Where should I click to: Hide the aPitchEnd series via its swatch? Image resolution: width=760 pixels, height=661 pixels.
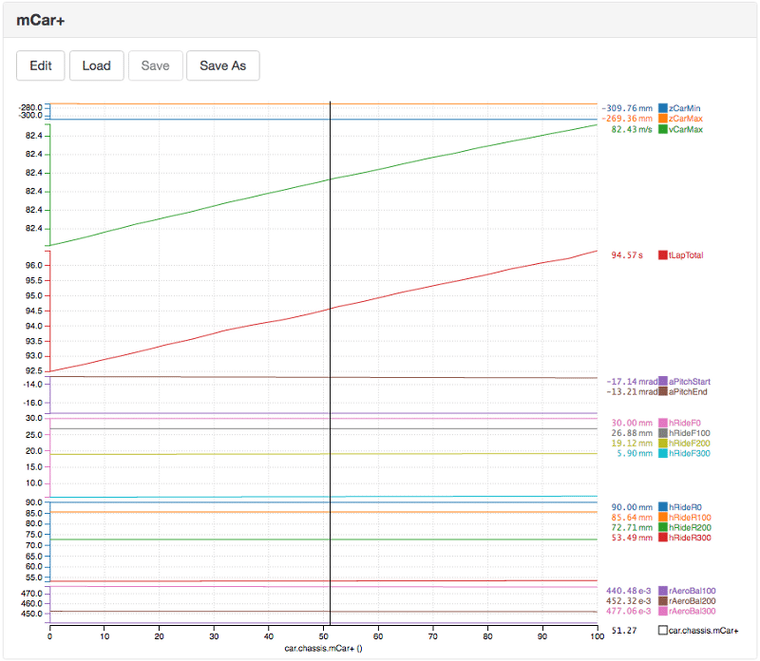(x=662, y=391)
